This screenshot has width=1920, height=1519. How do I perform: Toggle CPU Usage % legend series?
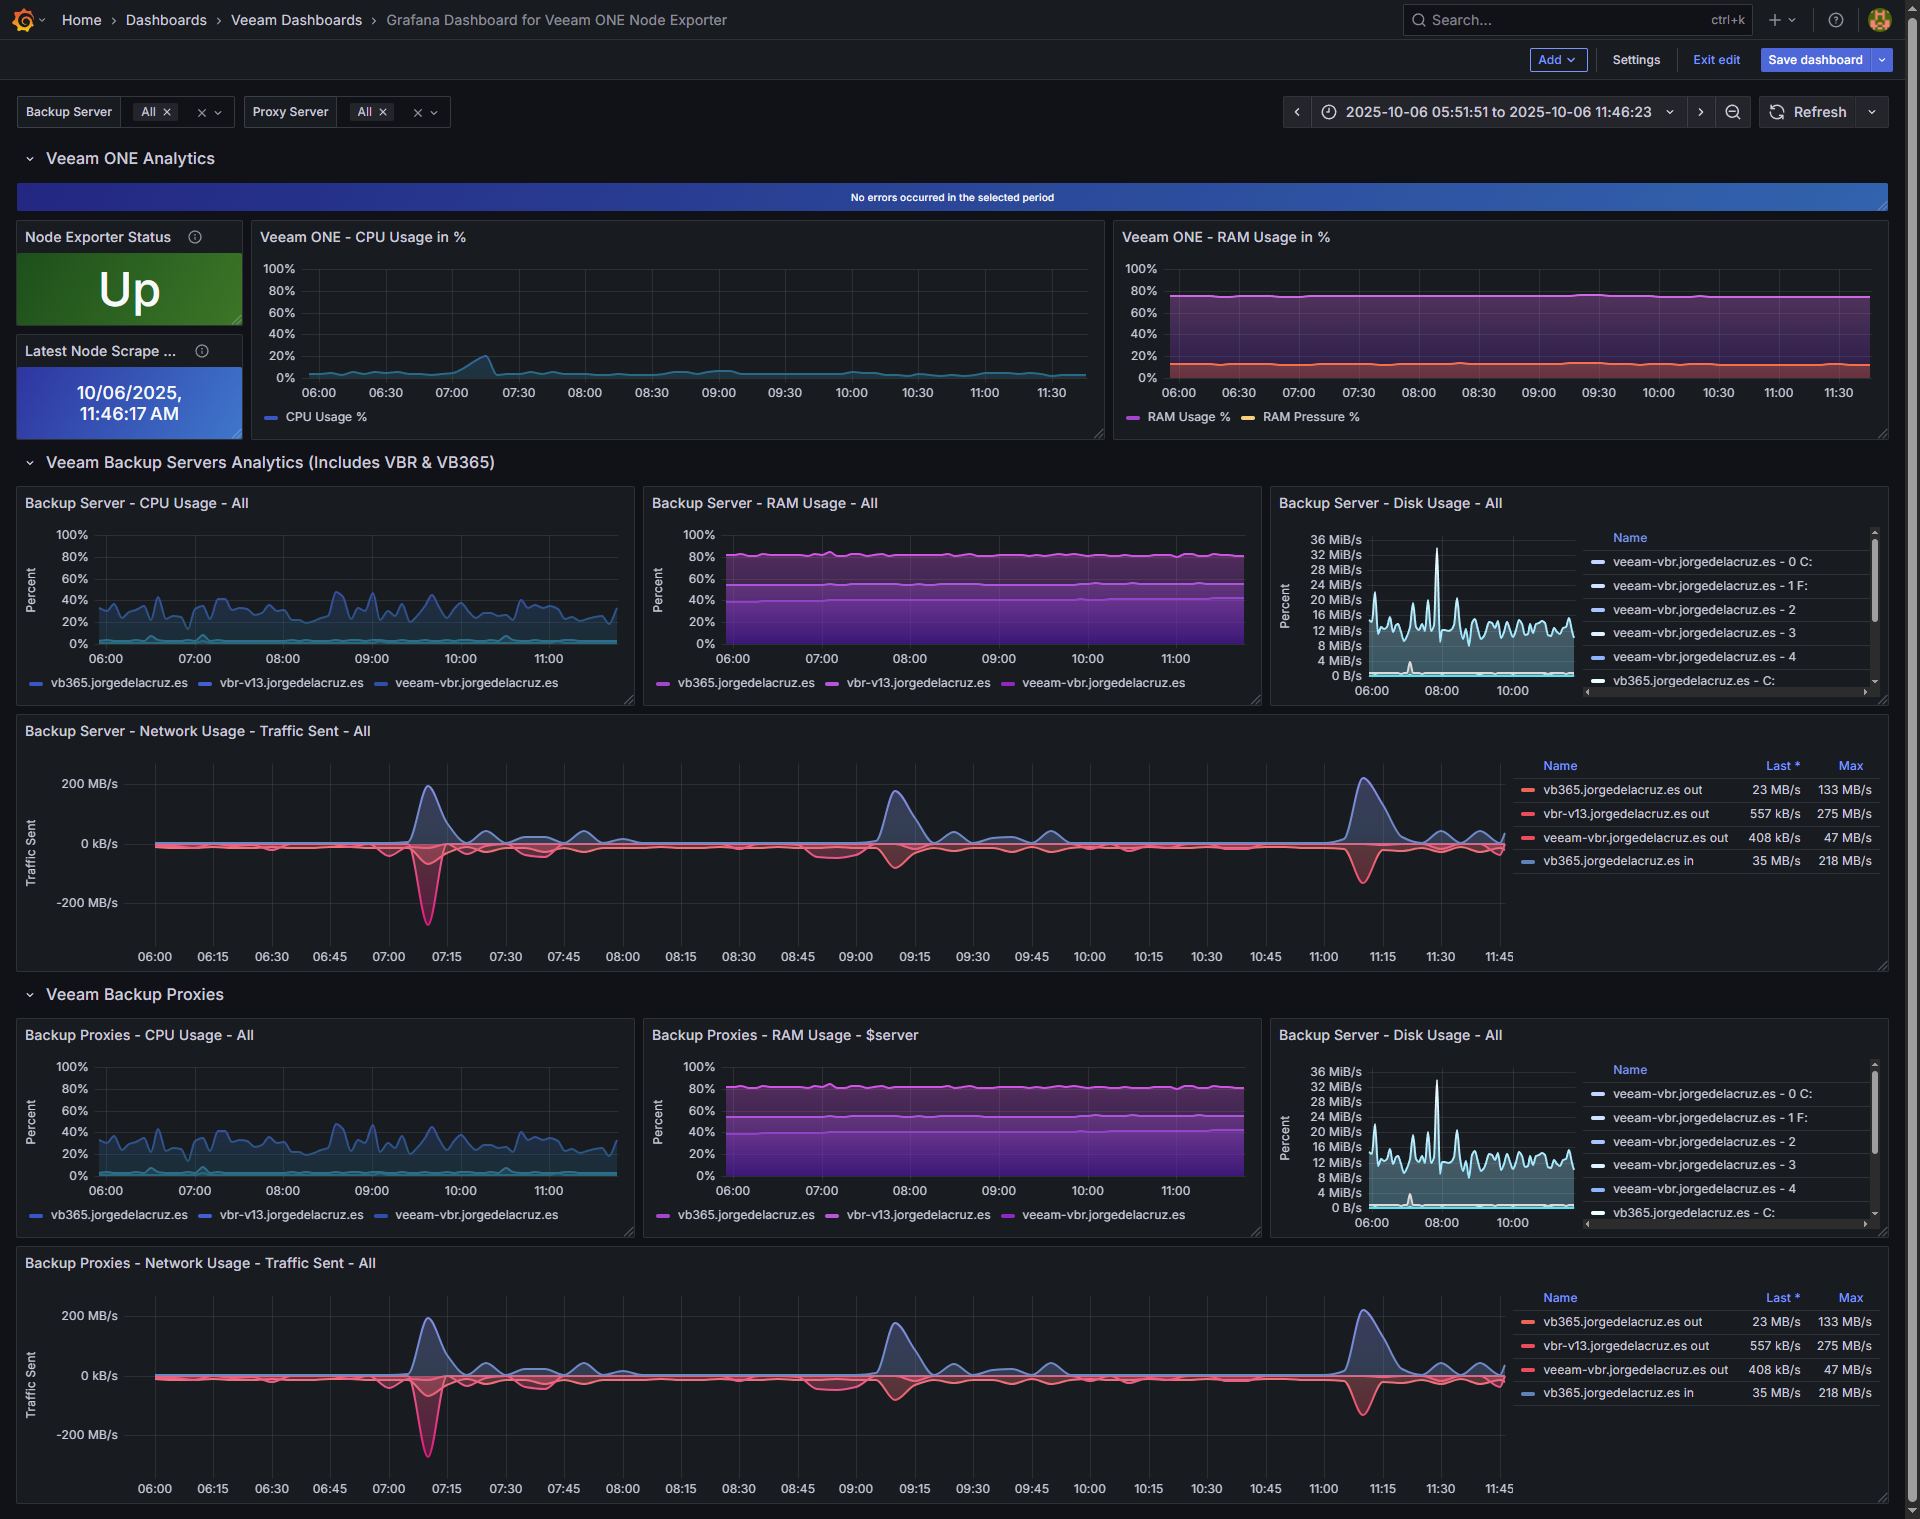[325, 417]
